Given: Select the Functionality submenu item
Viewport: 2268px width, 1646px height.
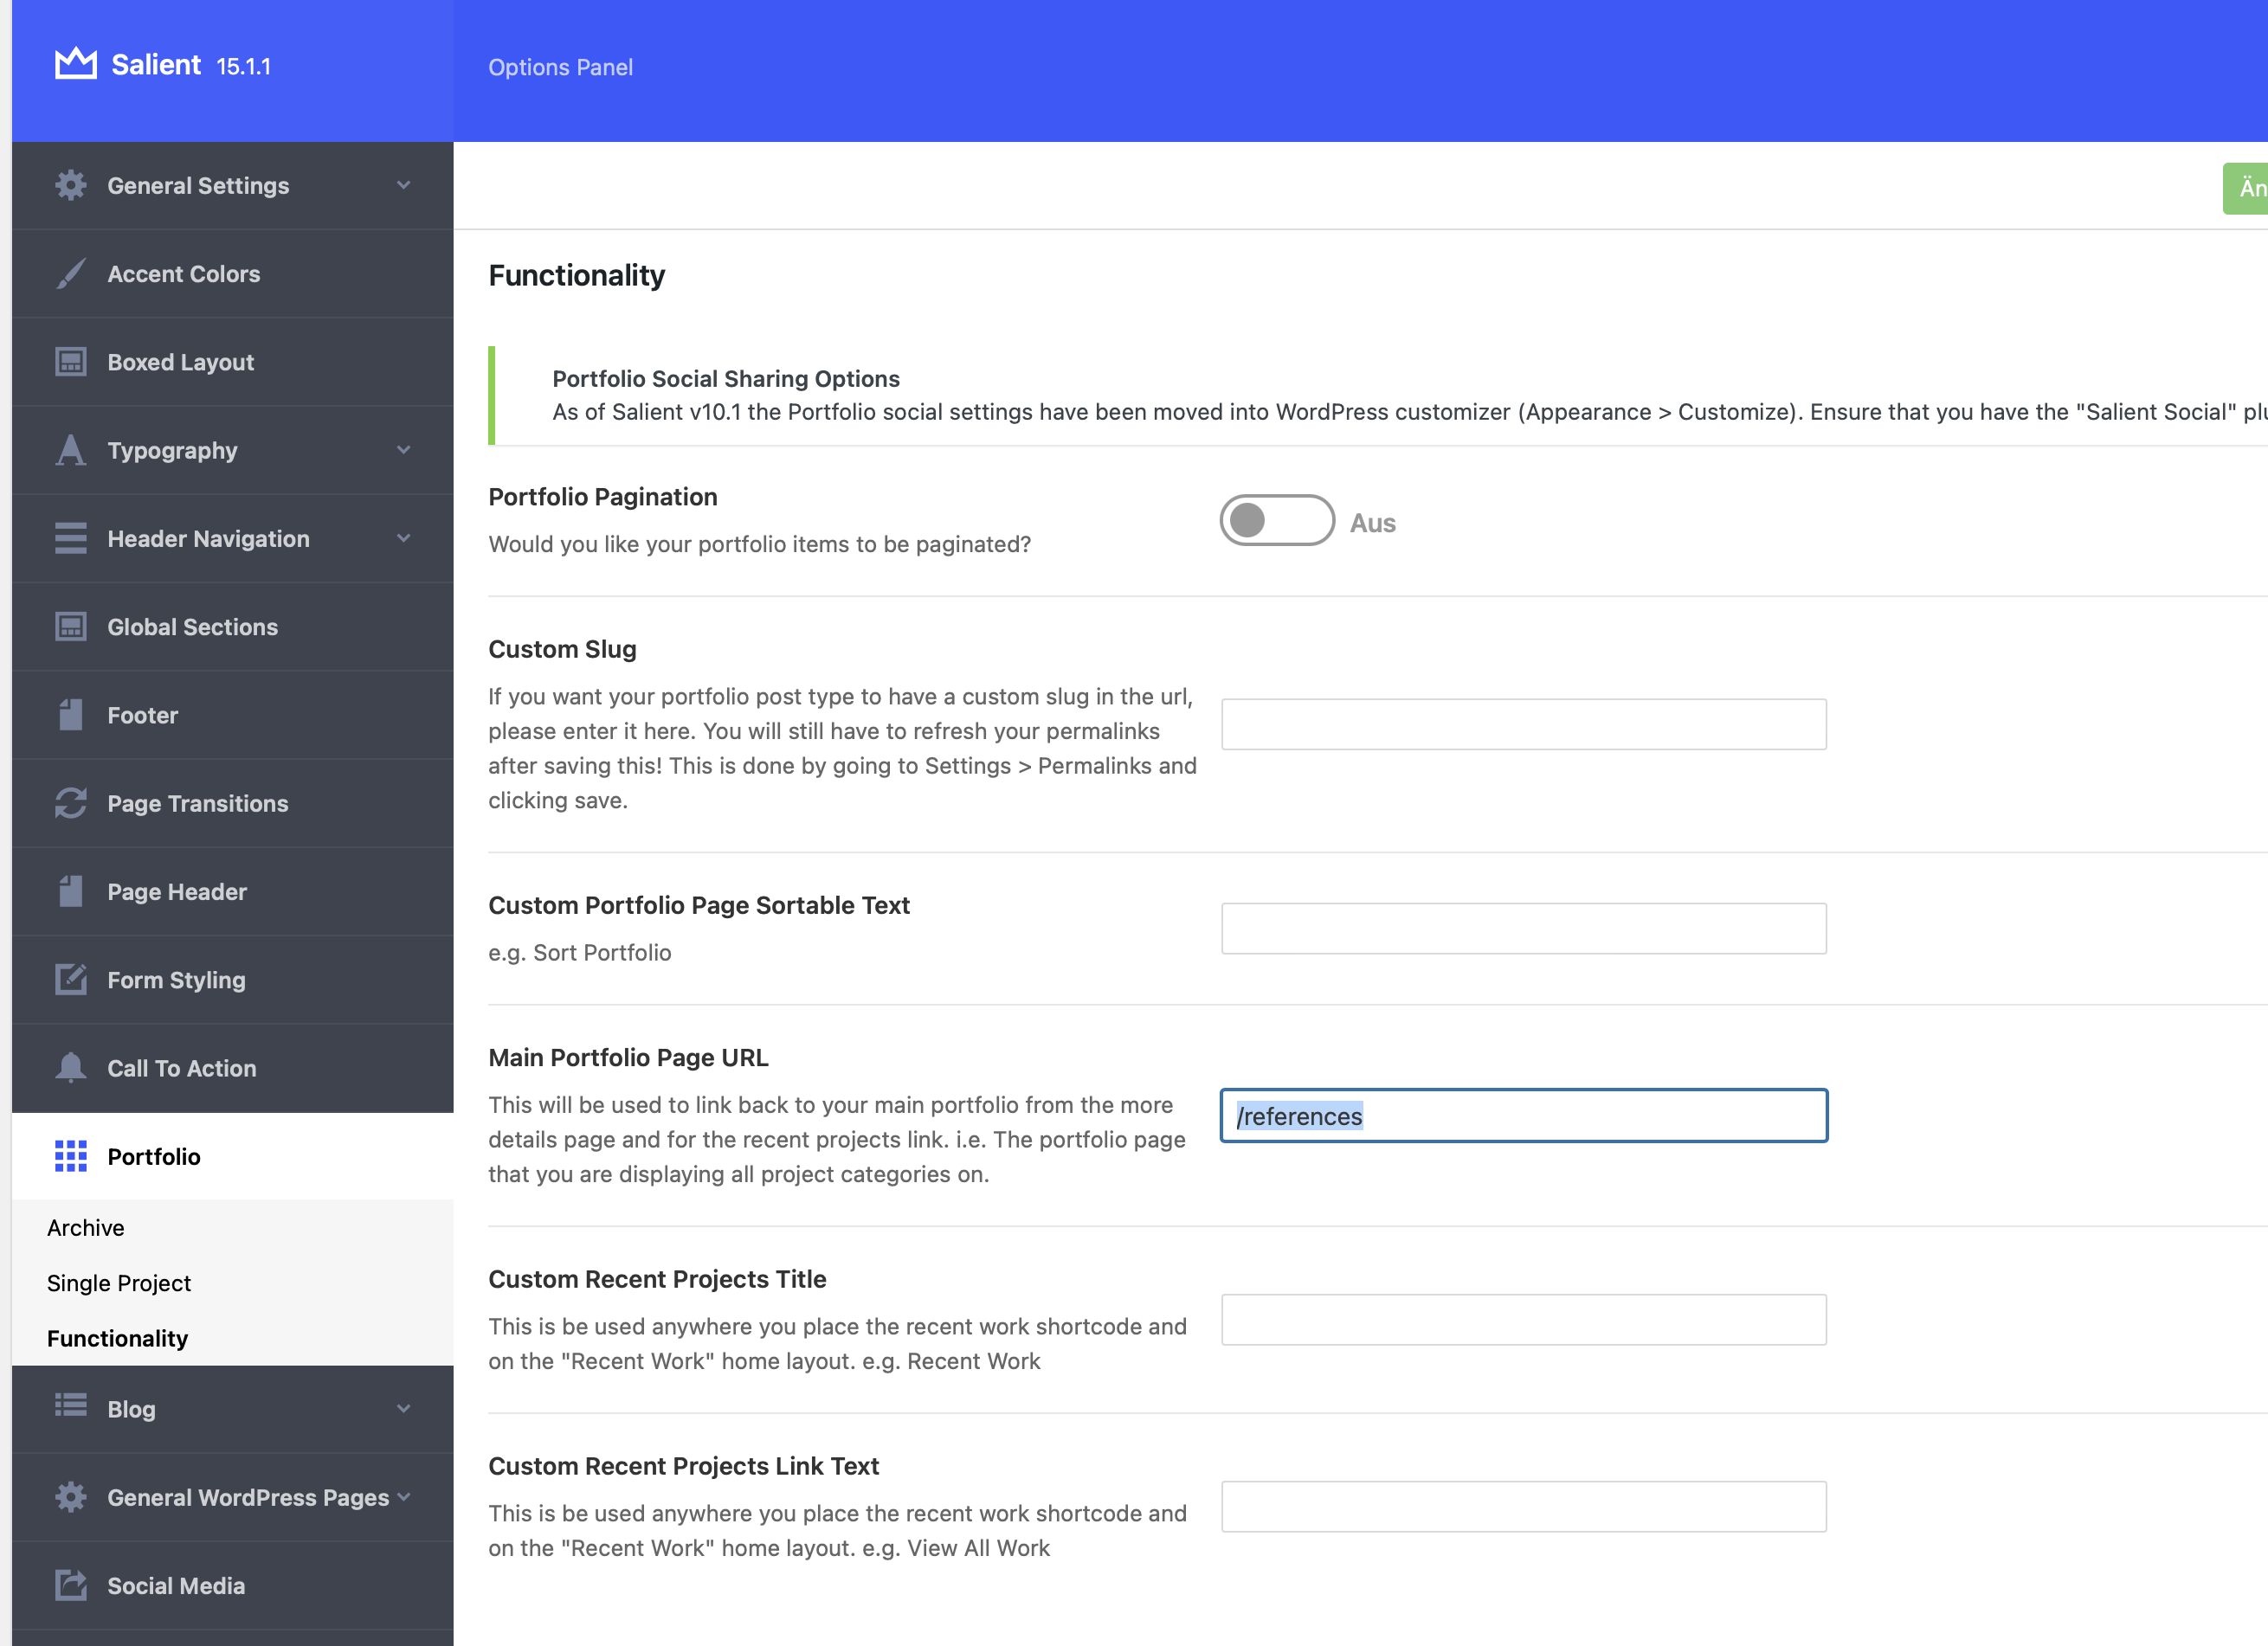Looking at the screenshot, I should (117, 1338).
